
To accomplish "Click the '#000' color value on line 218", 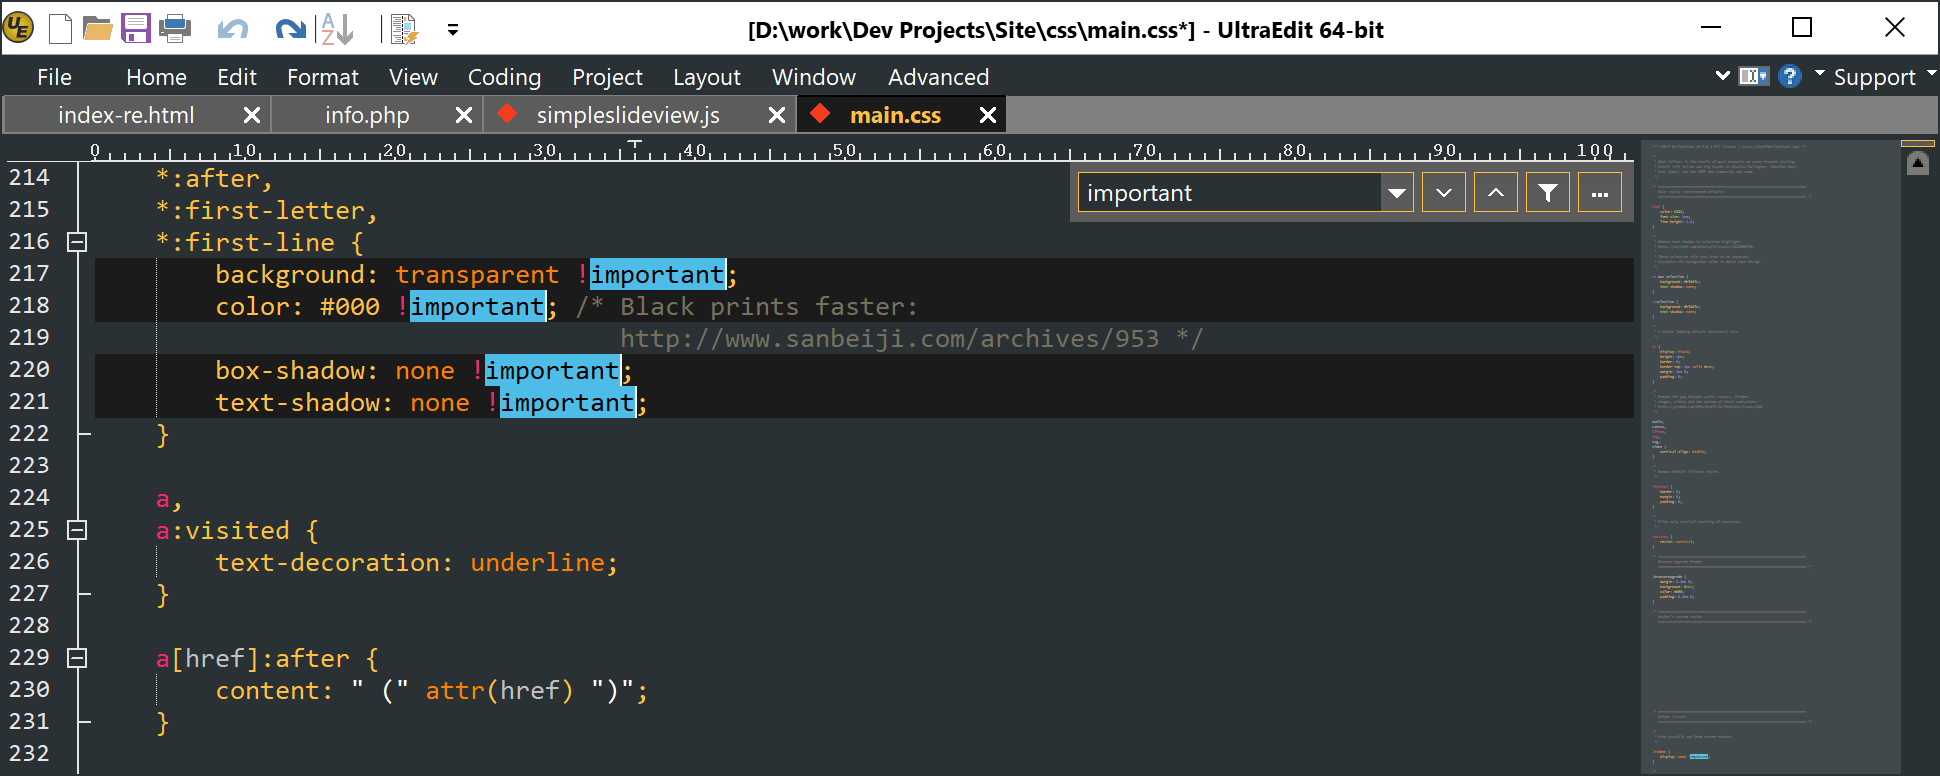I will pos(350,306).
